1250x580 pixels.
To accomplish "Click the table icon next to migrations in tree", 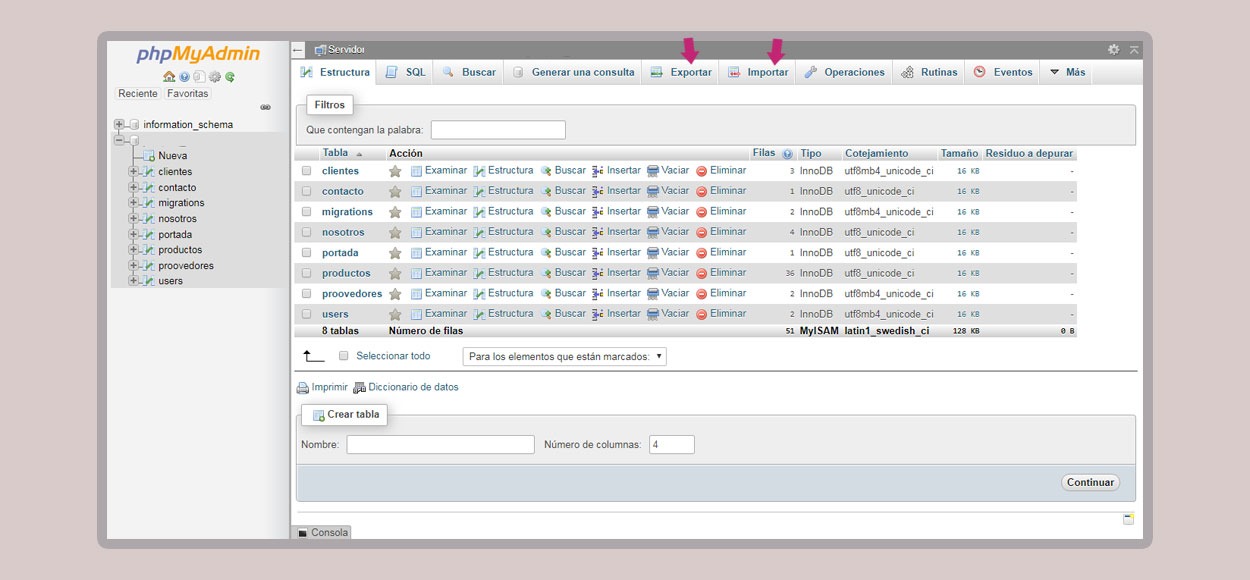I will coord(148,203).
